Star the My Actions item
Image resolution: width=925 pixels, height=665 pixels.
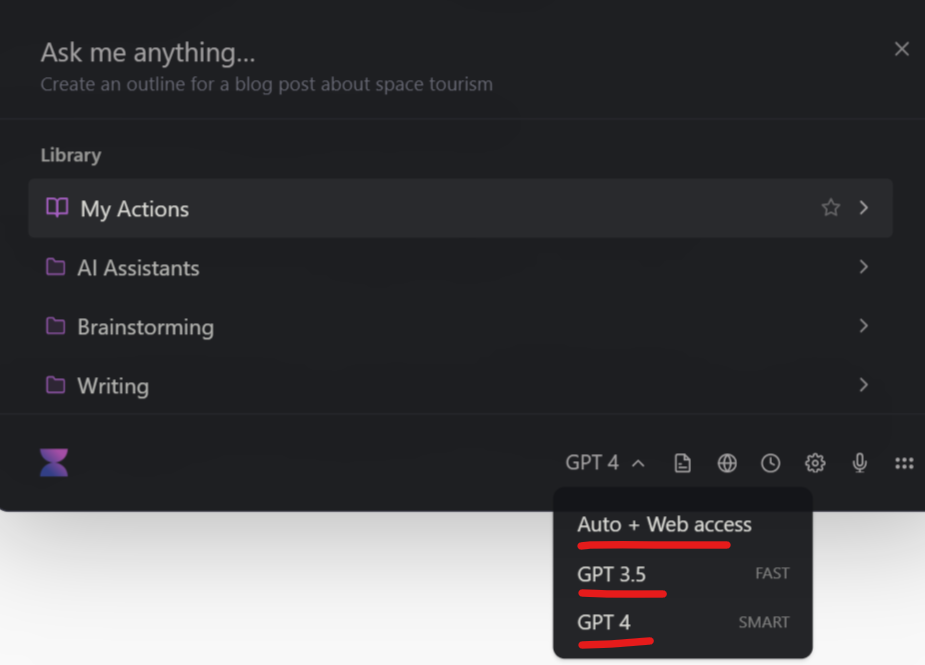point(830,208)
